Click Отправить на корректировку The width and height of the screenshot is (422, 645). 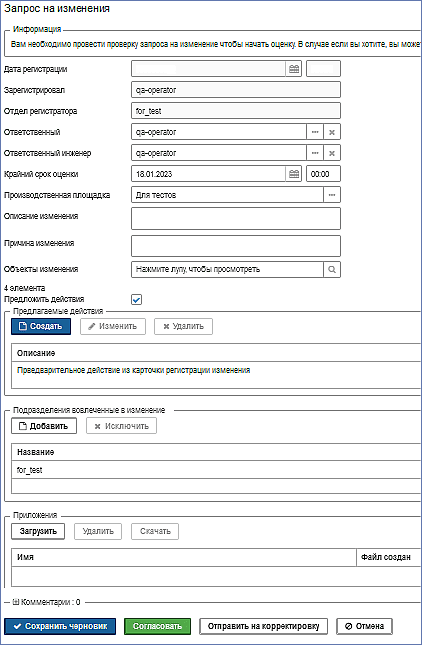[x=263, y=626]
